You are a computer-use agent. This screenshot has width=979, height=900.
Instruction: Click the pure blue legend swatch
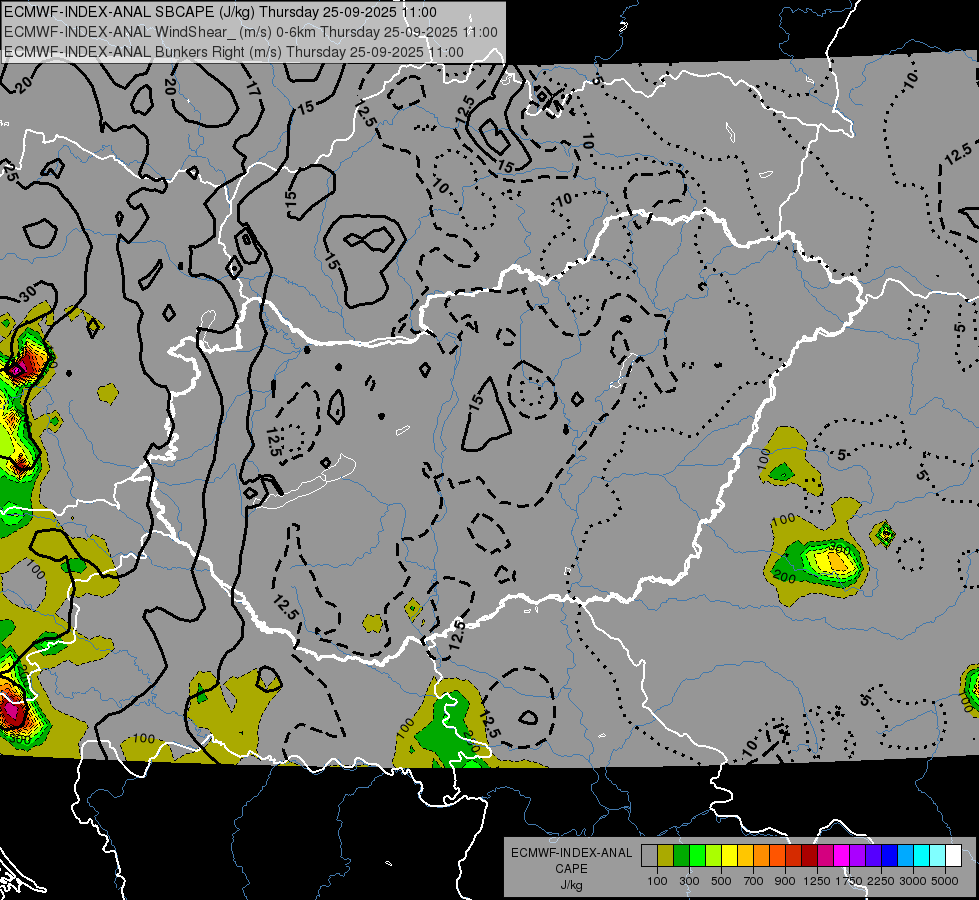(890, 855)
